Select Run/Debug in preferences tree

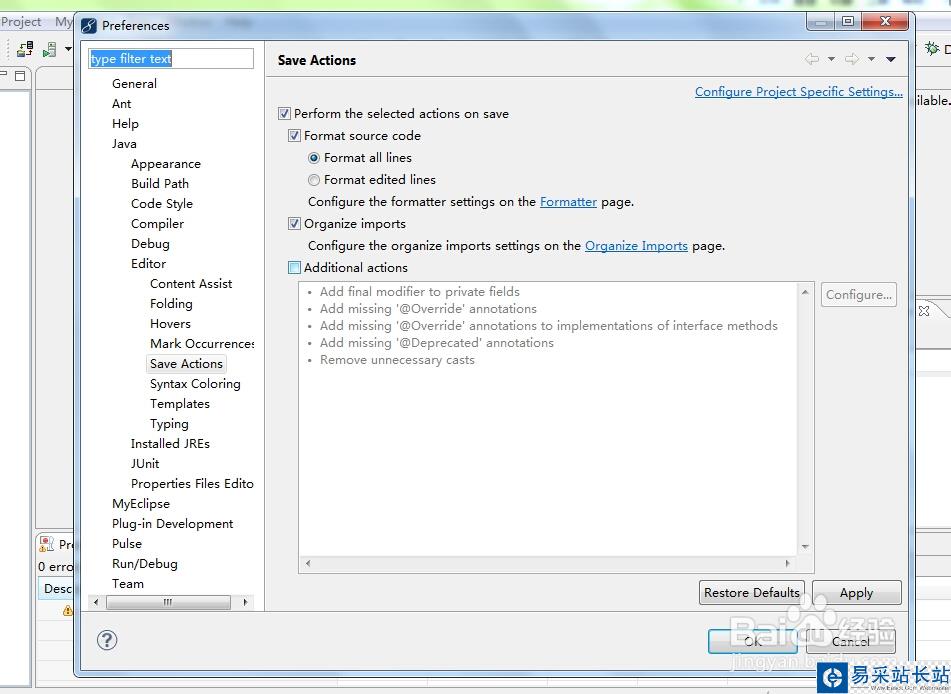144,564
